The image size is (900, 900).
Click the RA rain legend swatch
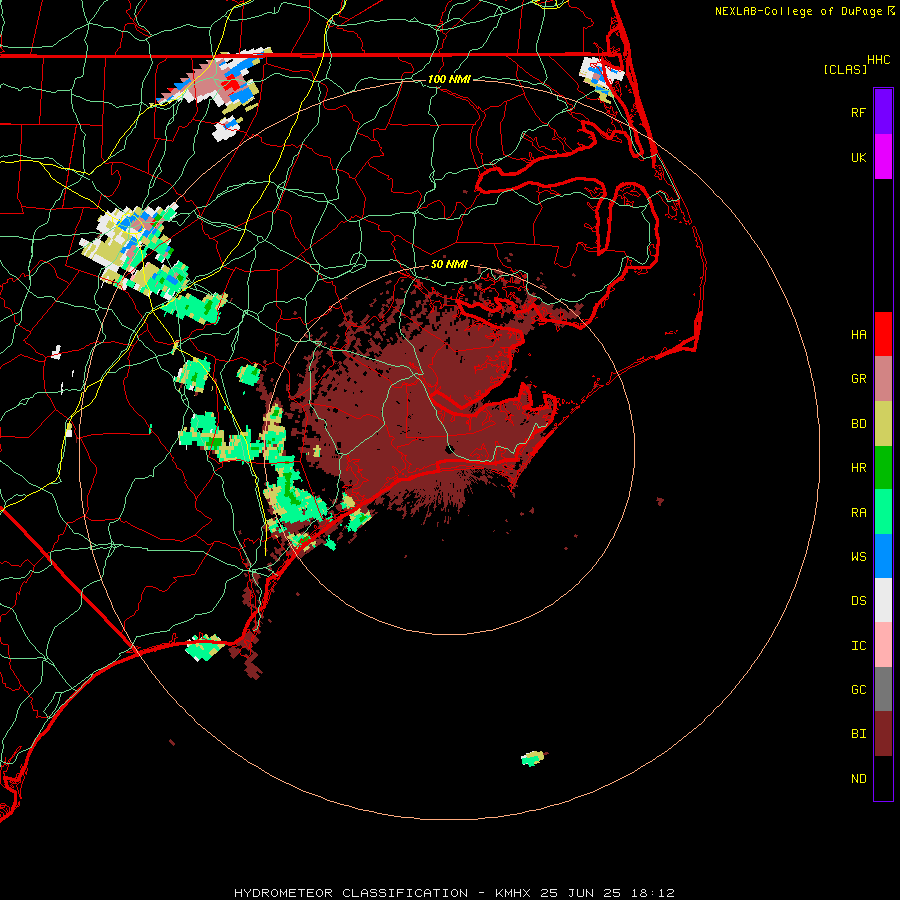(883, 512)
